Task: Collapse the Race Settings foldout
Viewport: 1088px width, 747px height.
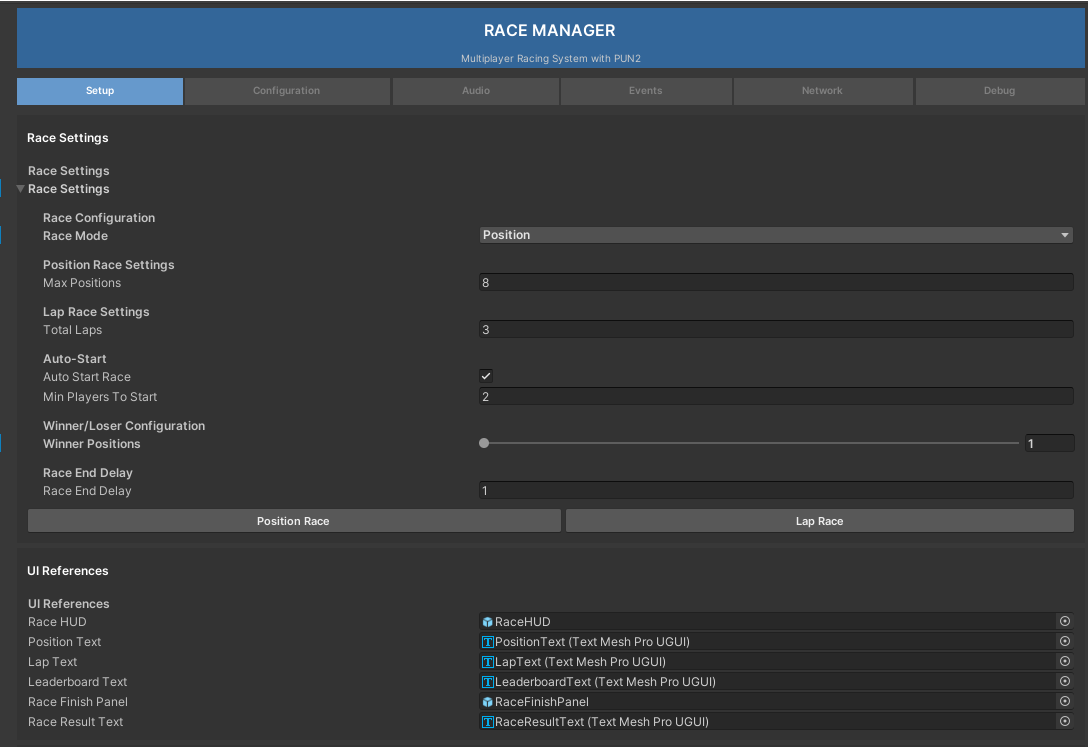Action: click(21, 189)
